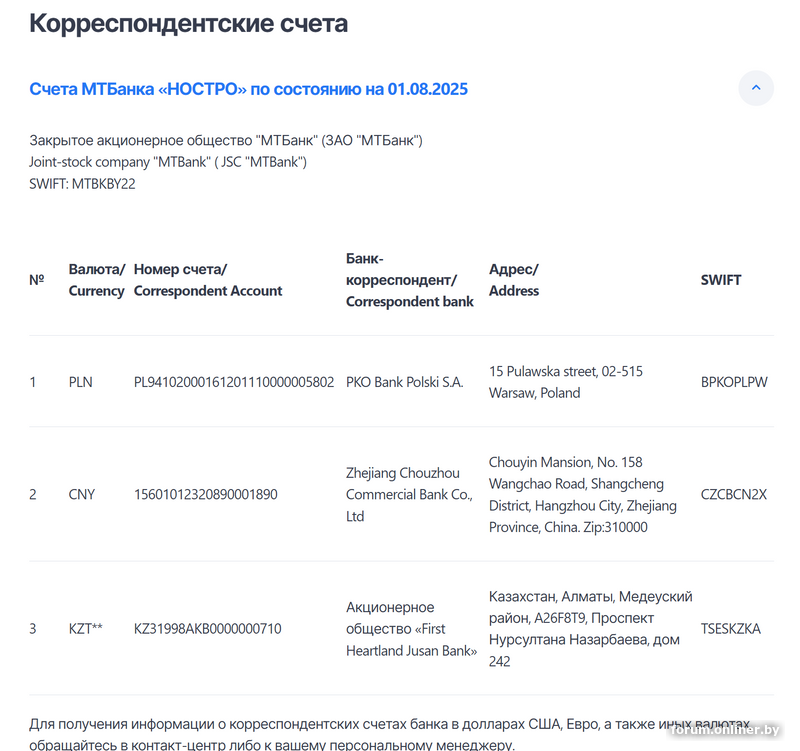This screenshot has height=751, width=800.
Task: Click the PKO Bank Polski S.A. cell
Action: 404,382
